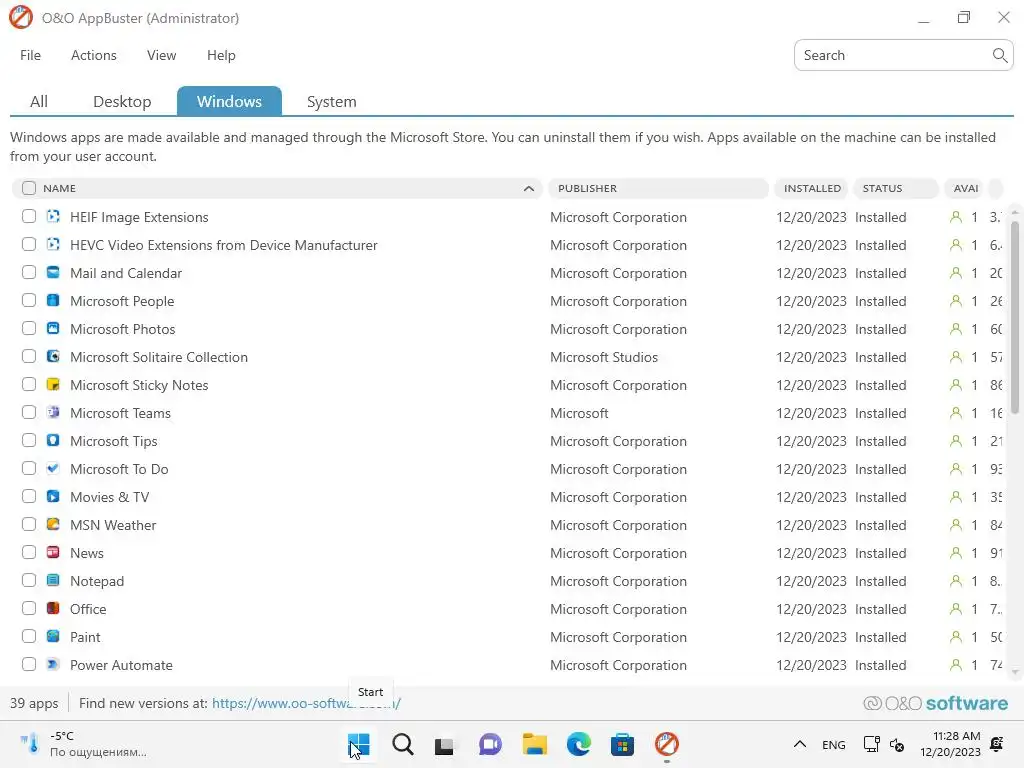Switch to the System tab
The height and width of the screenshot is (768, 1024).
pyautogui.click(x=331, y=101)
